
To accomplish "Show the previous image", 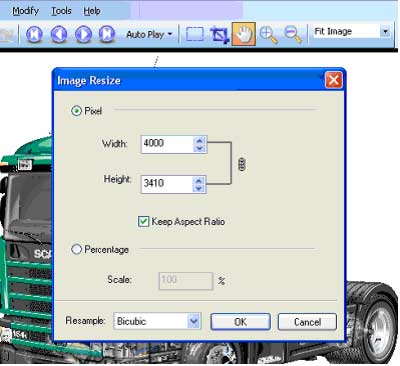I will [x=59, y=34].
